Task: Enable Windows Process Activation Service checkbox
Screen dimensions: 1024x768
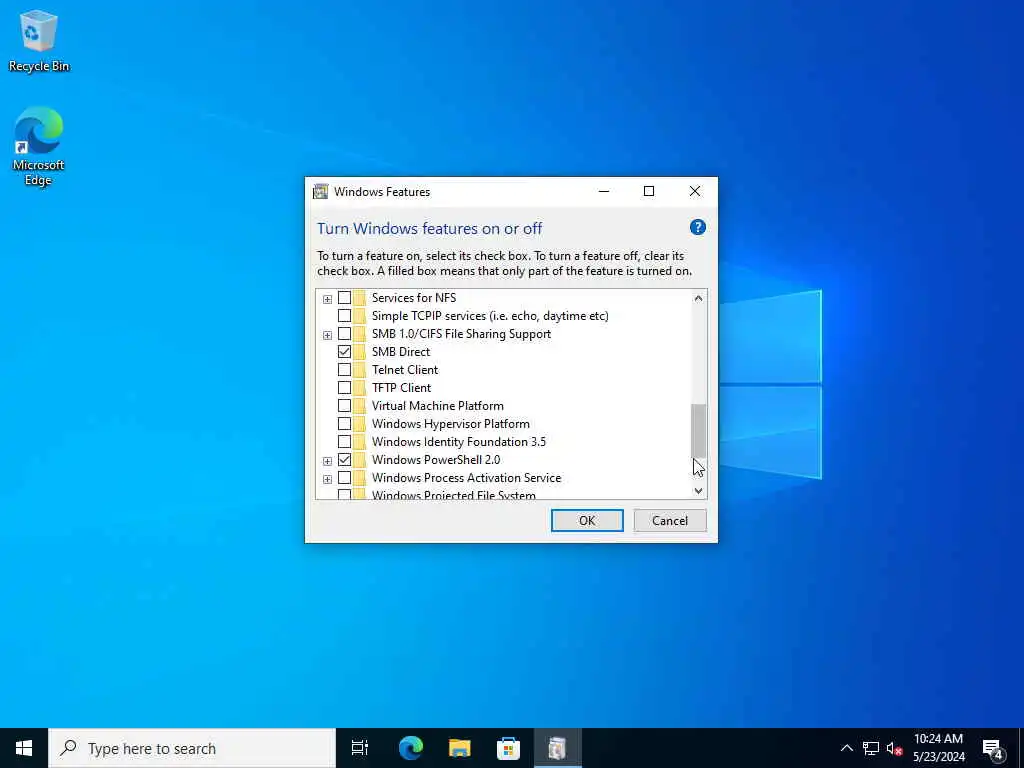Action: click(x=344, y=478)
